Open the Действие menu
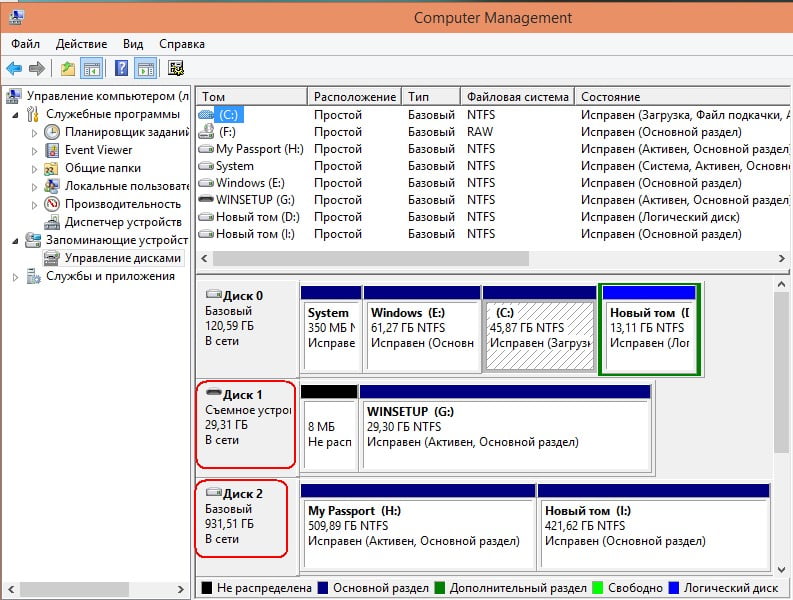The height and width of the screenshot is (600, 793). coord(81,44)
